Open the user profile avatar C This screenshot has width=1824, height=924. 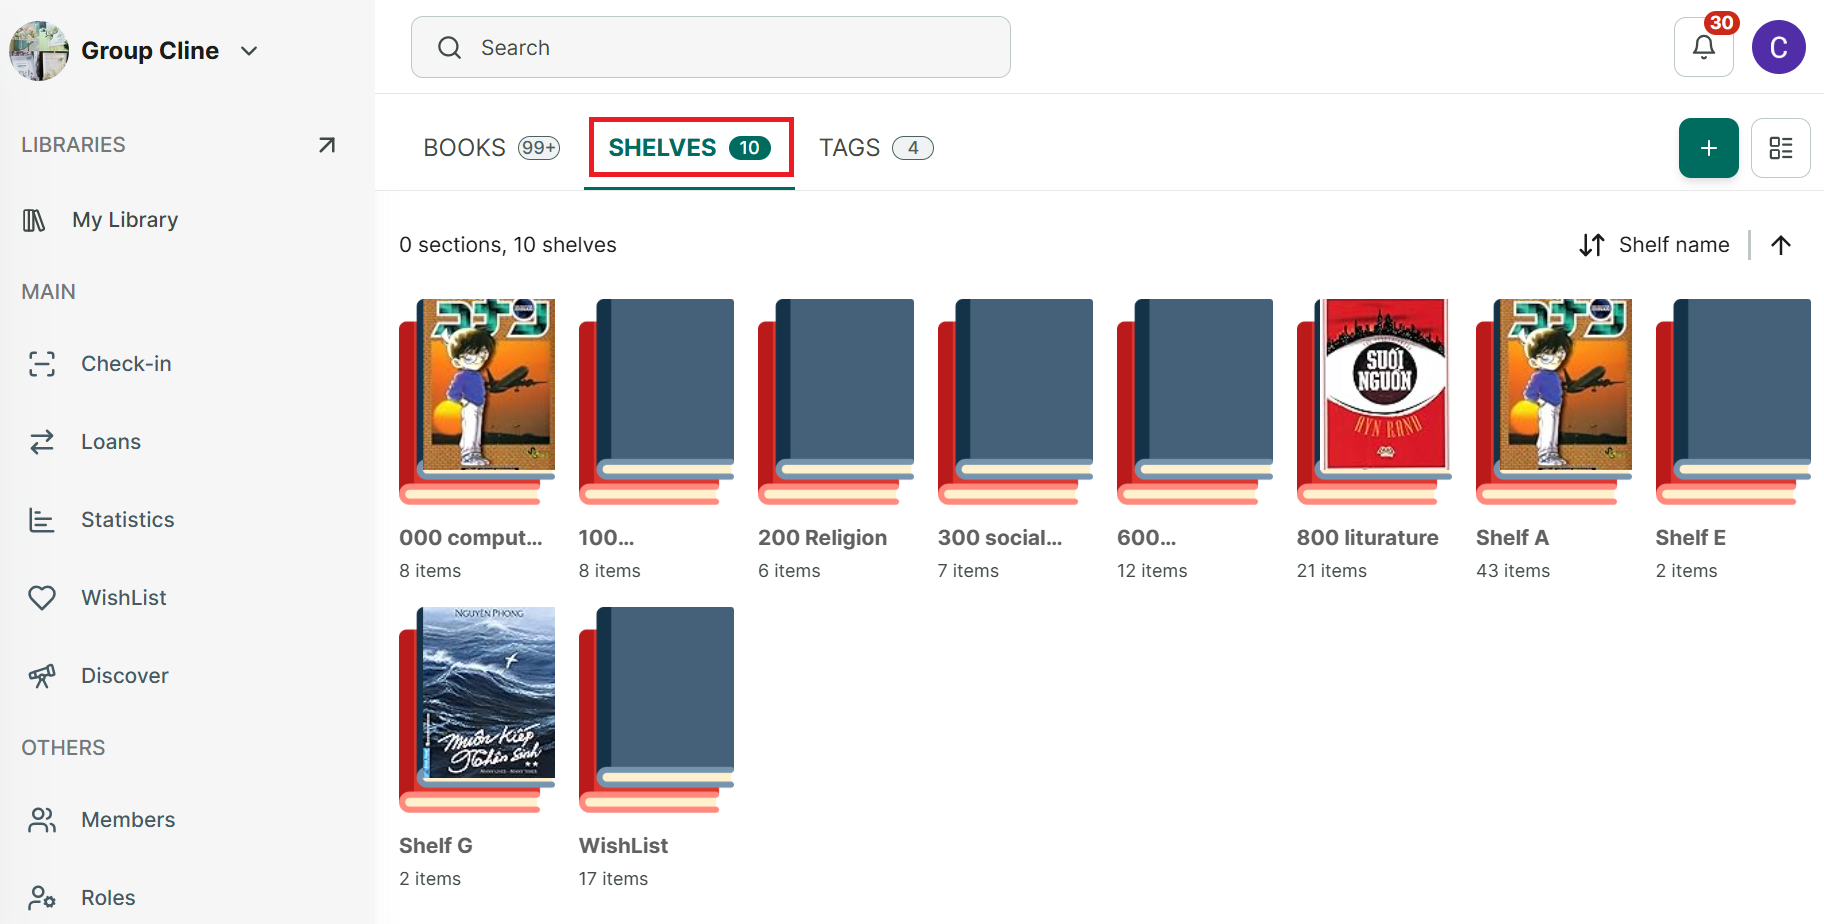pos(1779,47)
